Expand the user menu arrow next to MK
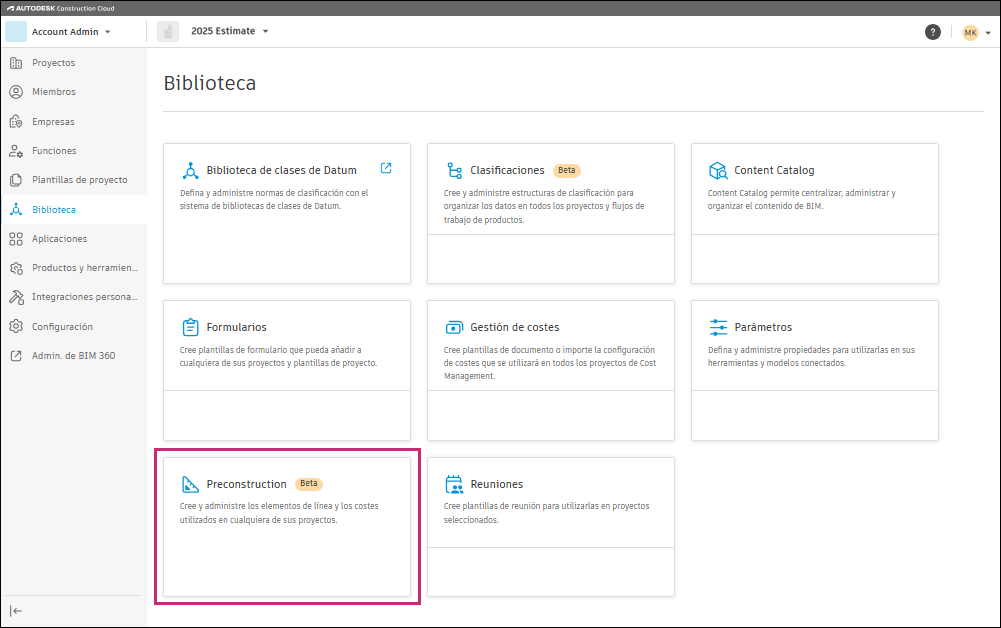The width and height of the screenshot is (1001, 628). (988, 33)
